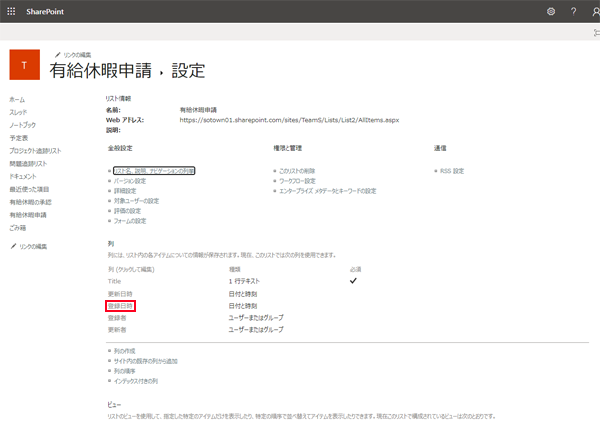
Task: Click 日付と時刻 in the 更新日時 row
Action: coord(243,294)
